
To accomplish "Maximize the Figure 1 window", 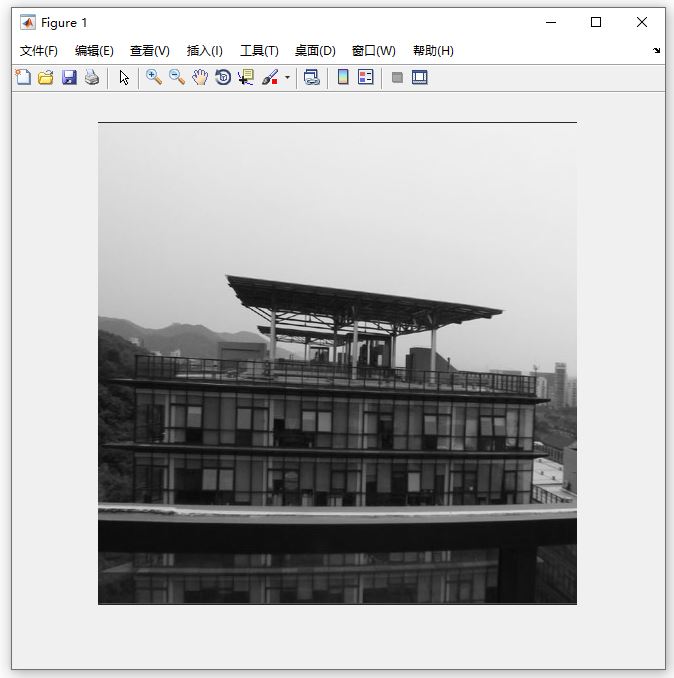I will click(596, 22).
